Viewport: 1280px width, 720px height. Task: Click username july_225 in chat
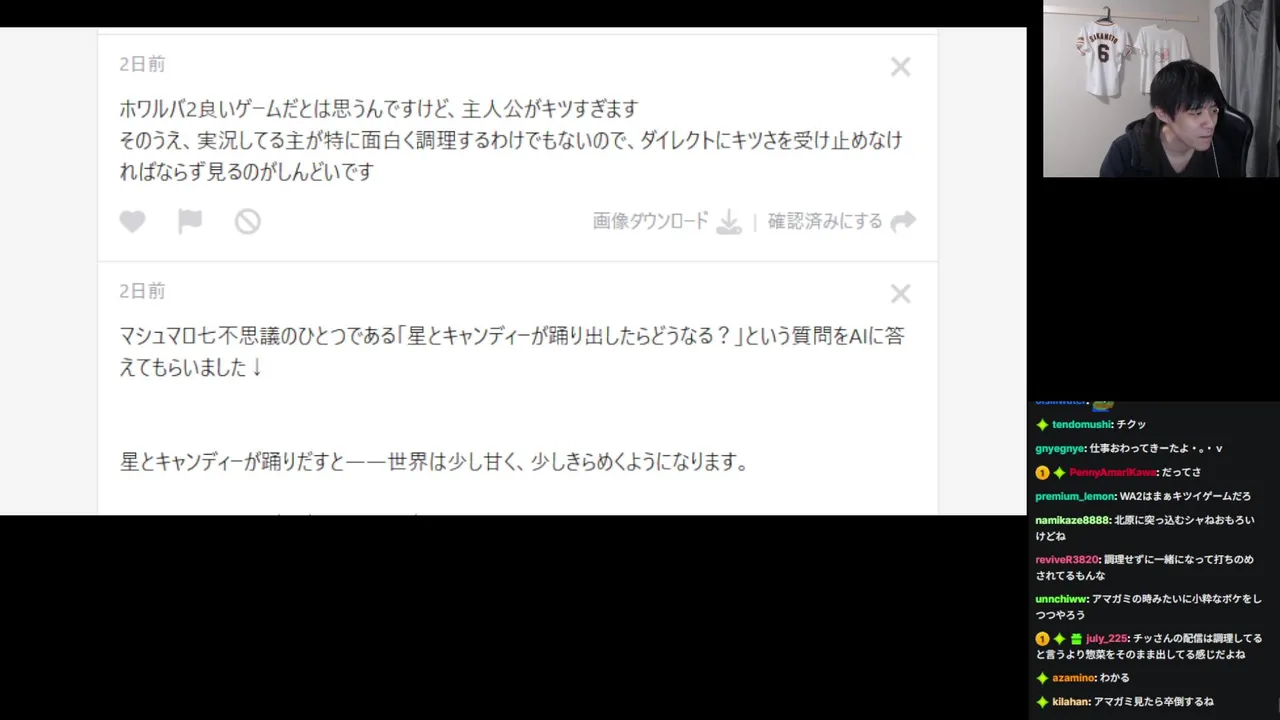click(1107, 638)
